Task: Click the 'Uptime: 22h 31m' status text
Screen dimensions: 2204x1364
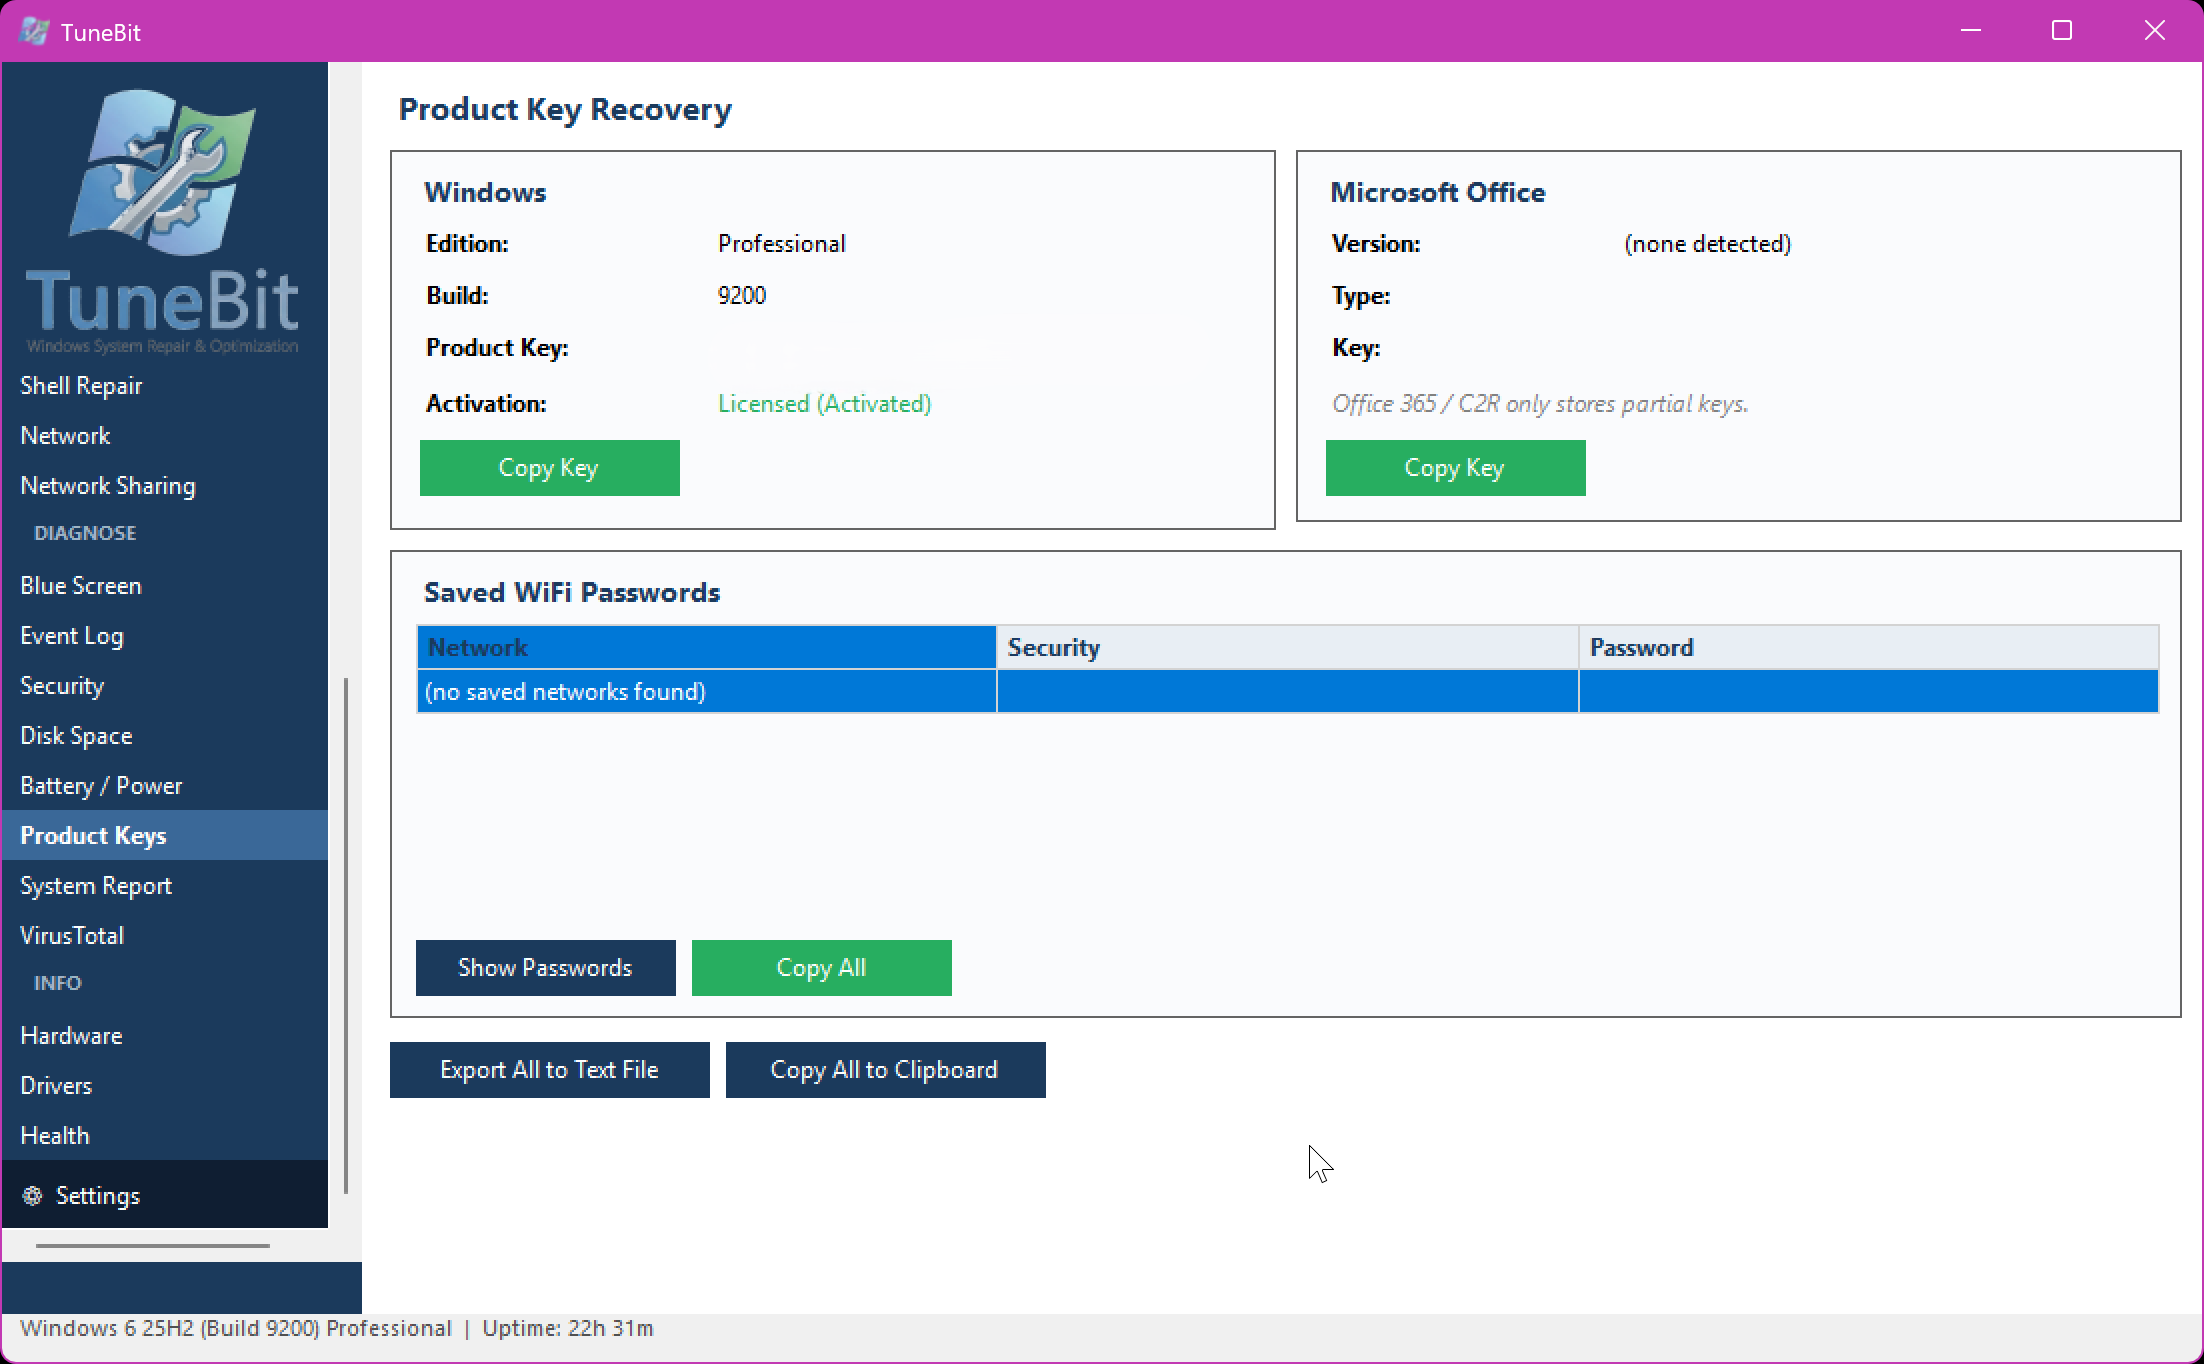Action: point(568,1328)
